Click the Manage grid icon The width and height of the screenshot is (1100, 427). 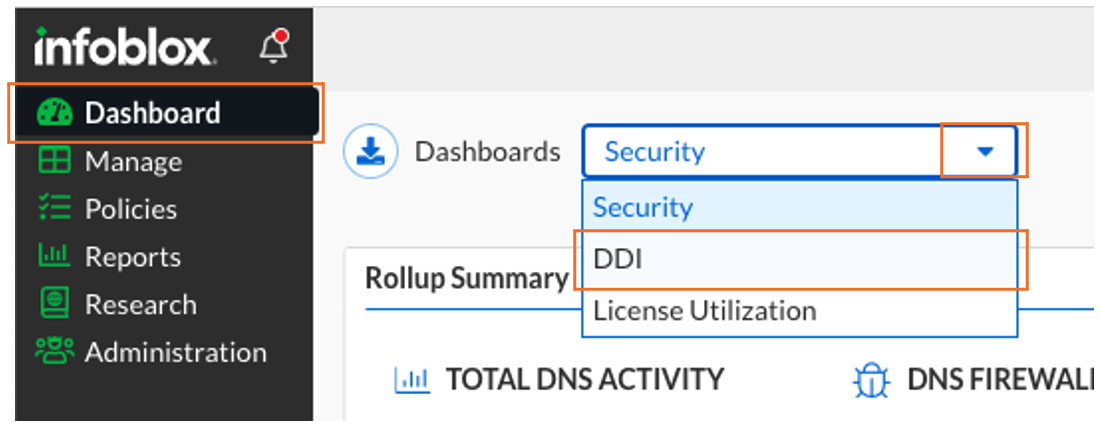(x=54, y=161)
